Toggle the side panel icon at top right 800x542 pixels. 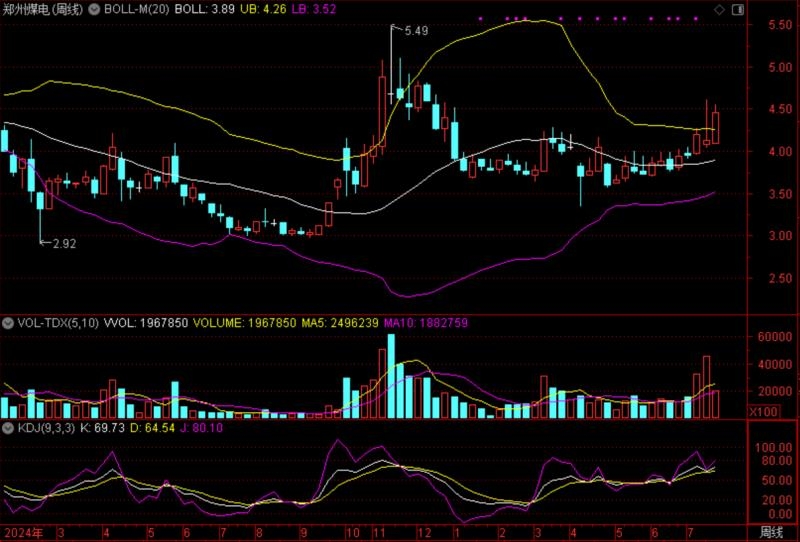[738, 9]
